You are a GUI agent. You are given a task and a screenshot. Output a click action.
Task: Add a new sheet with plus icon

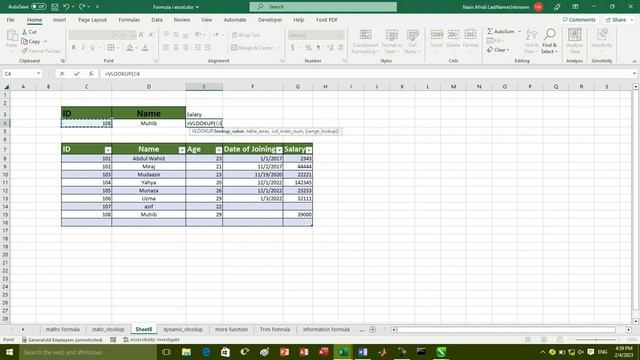coord(373,329)
